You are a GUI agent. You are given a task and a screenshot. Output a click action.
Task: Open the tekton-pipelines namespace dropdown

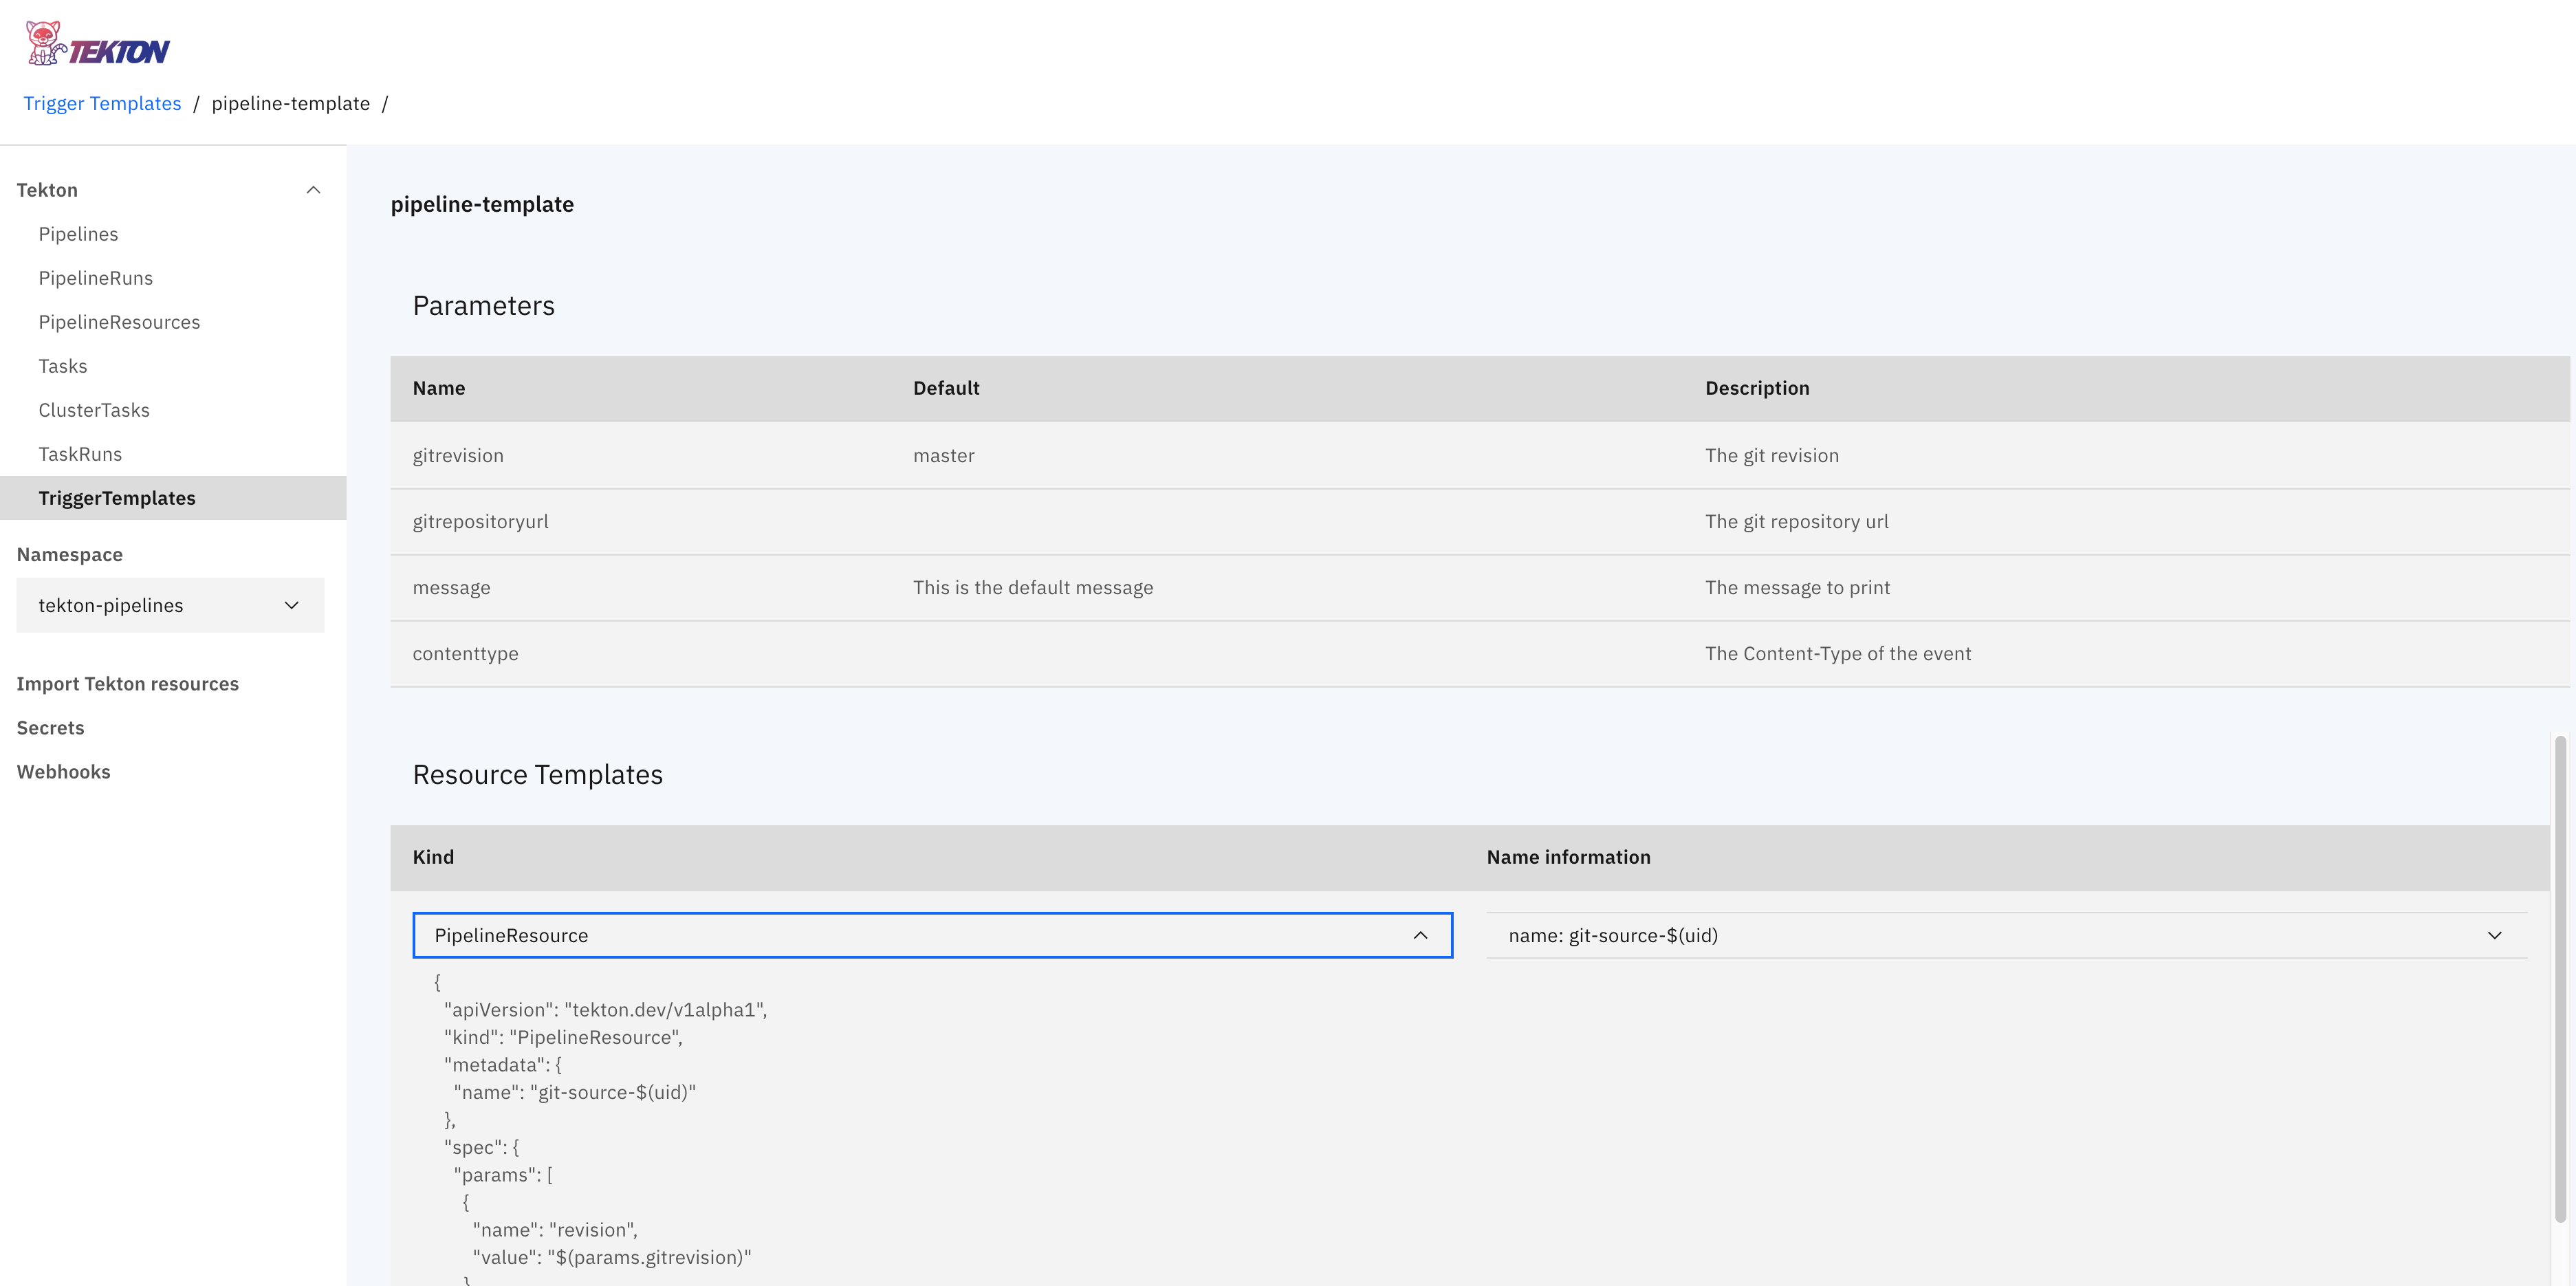[x=170, y=605]
